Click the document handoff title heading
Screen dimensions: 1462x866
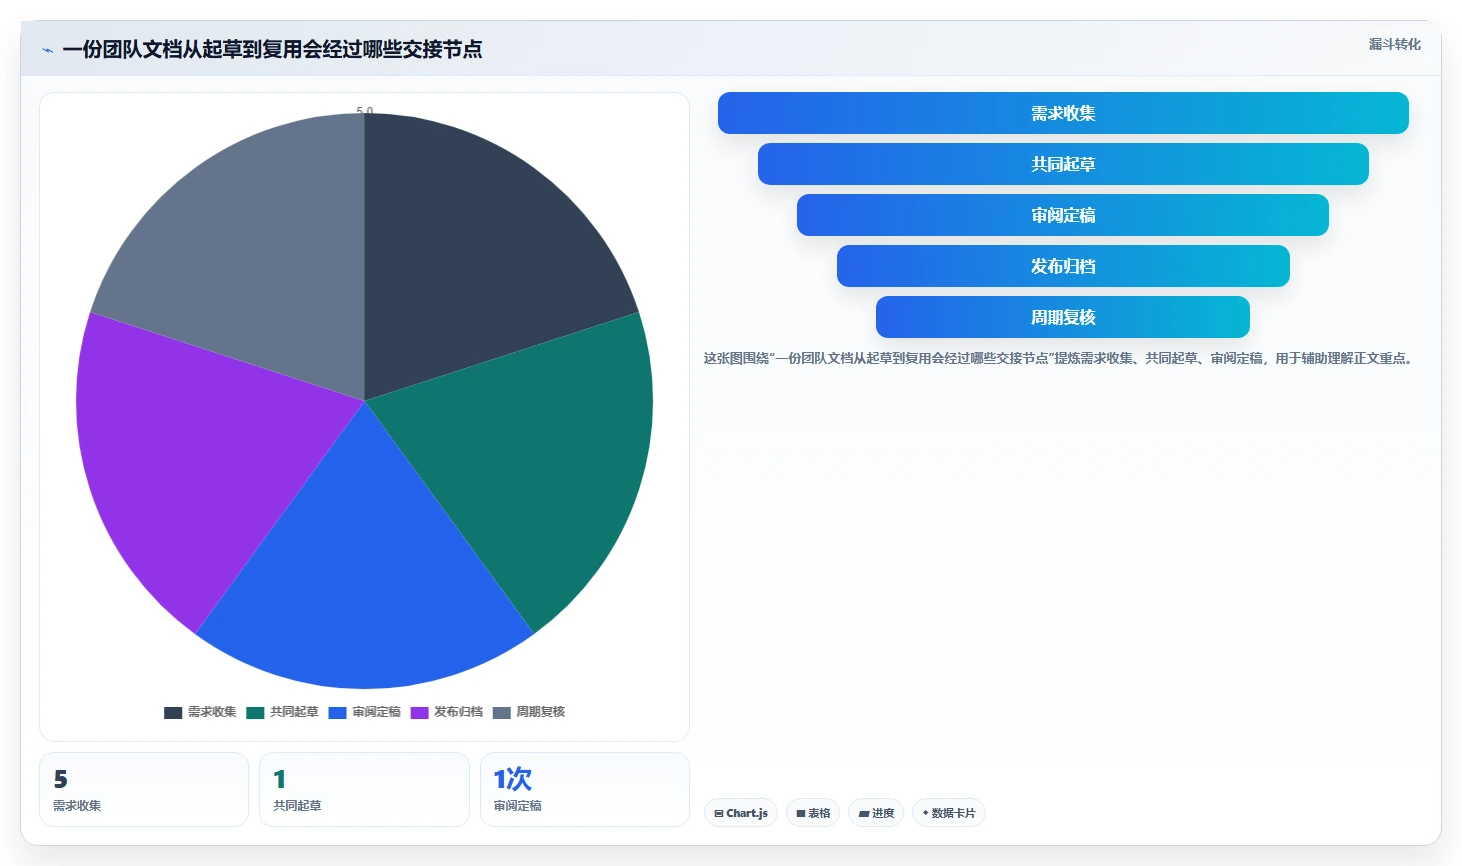(x=272, y=49)
